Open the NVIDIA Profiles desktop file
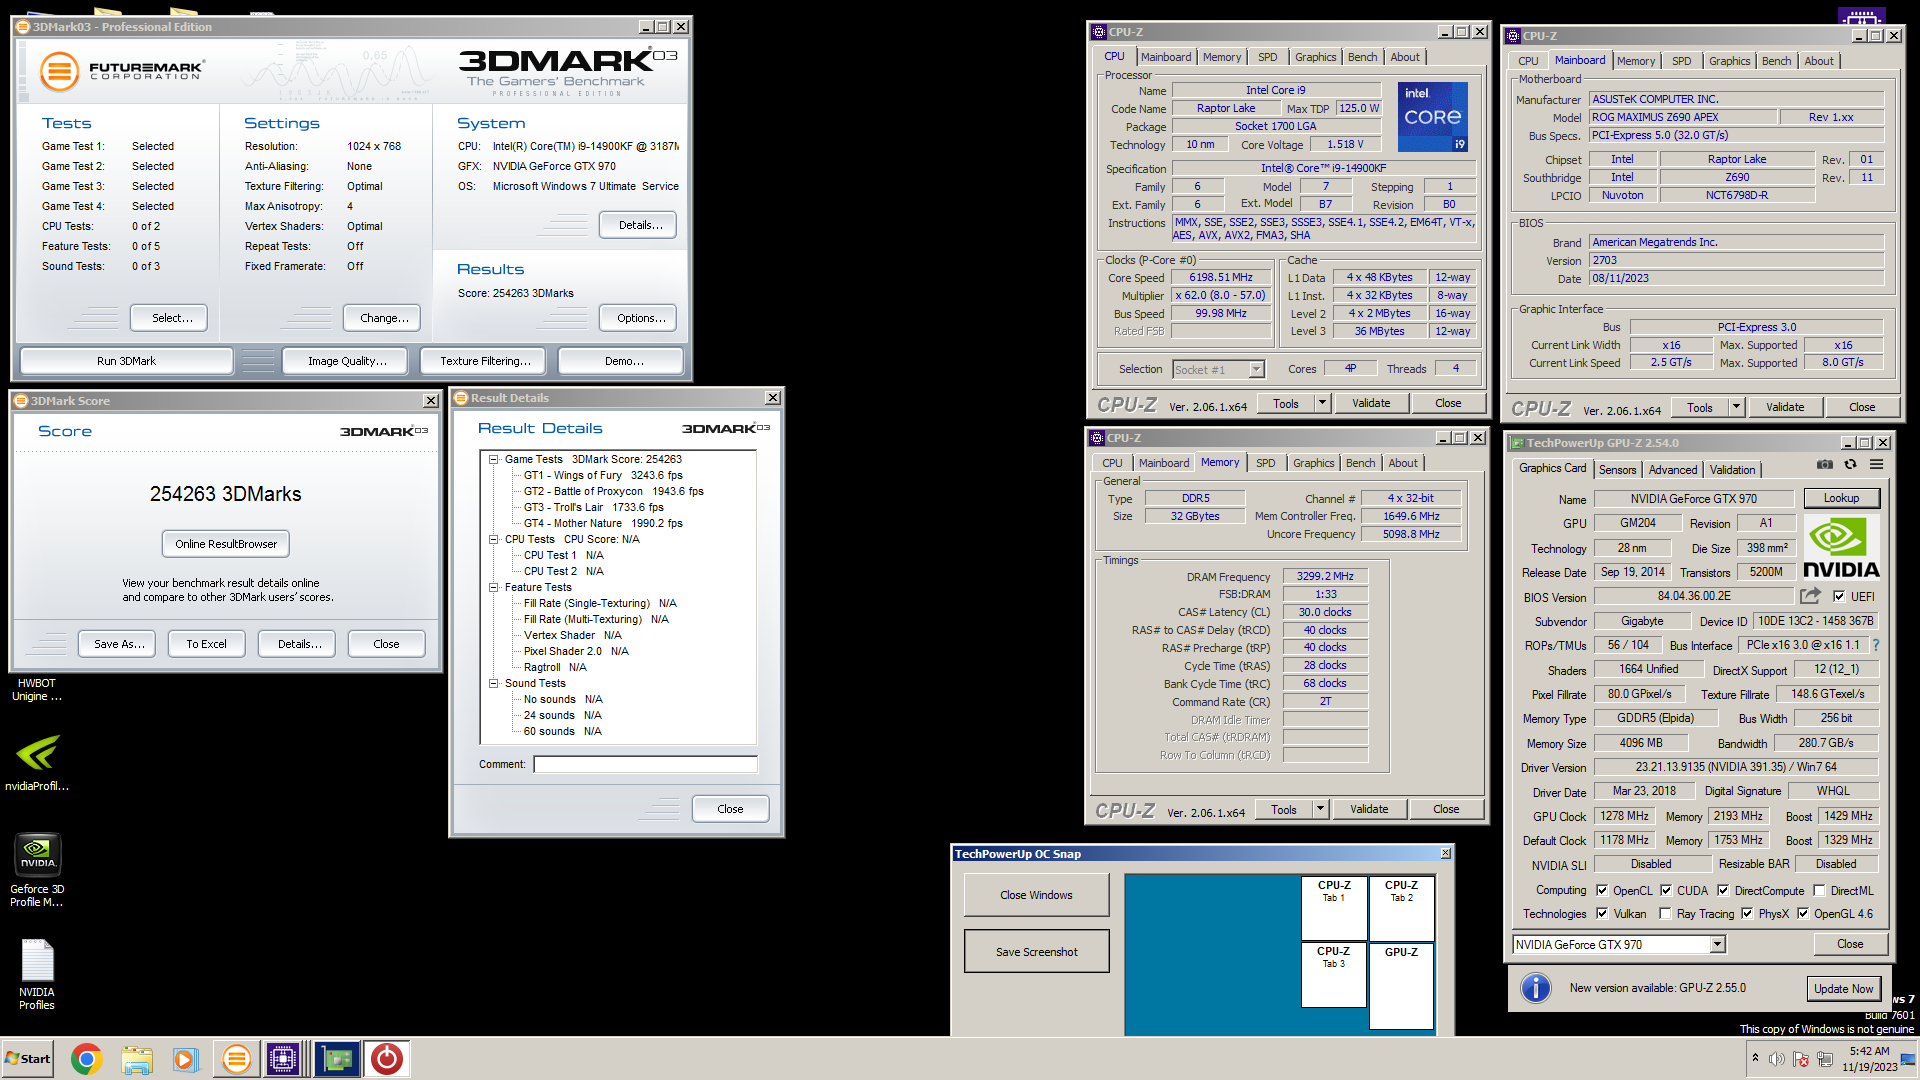 point(37,975)
